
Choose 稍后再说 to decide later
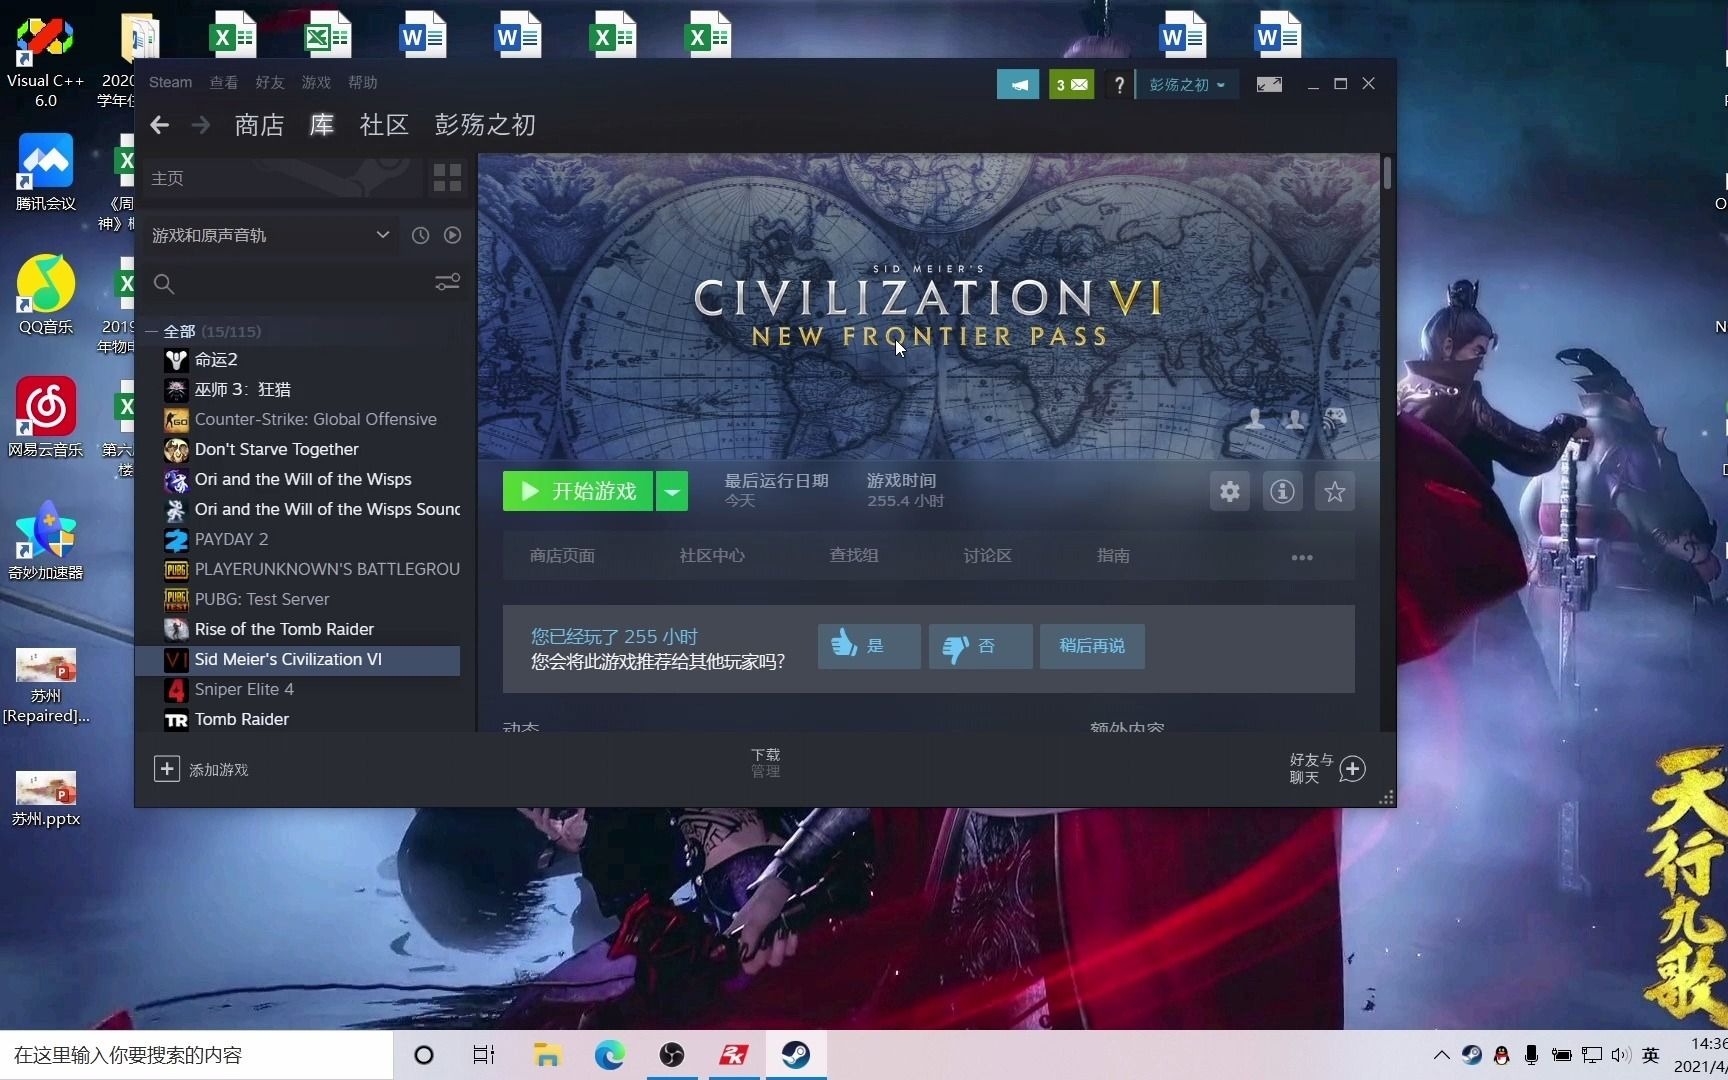pos(1092,646)
